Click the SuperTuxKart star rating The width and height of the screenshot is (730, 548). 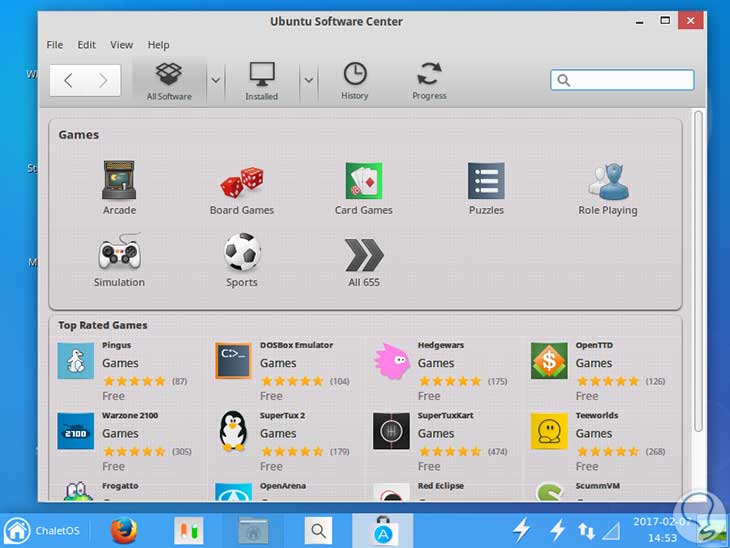[450, 452]
